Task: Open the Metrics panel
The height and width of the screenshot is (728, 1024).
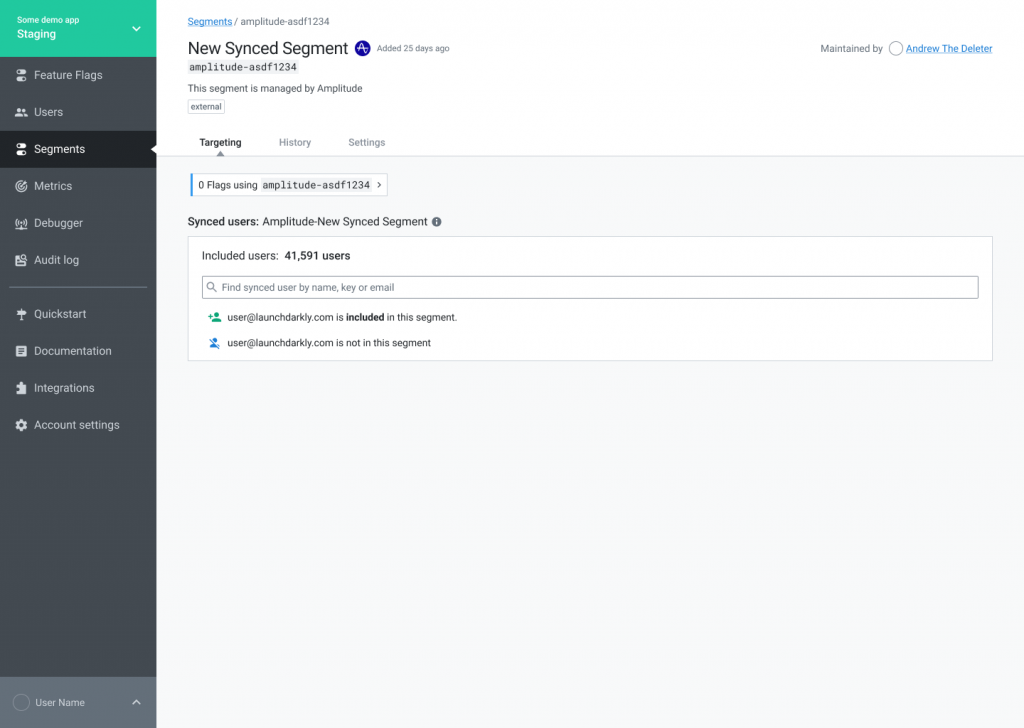Action: tap(52, 185)
